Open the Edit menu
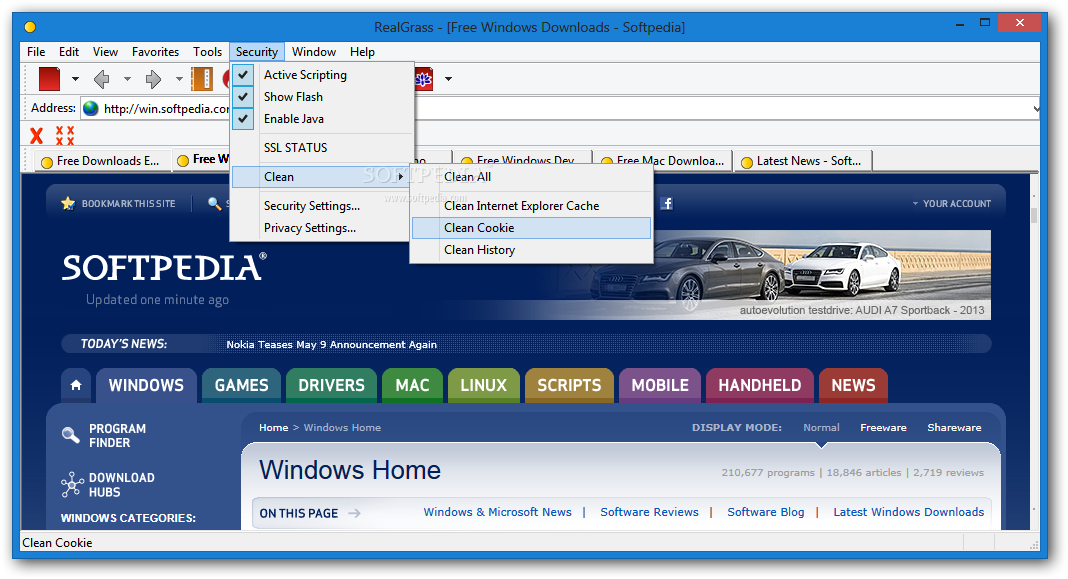 click(69, 52)
